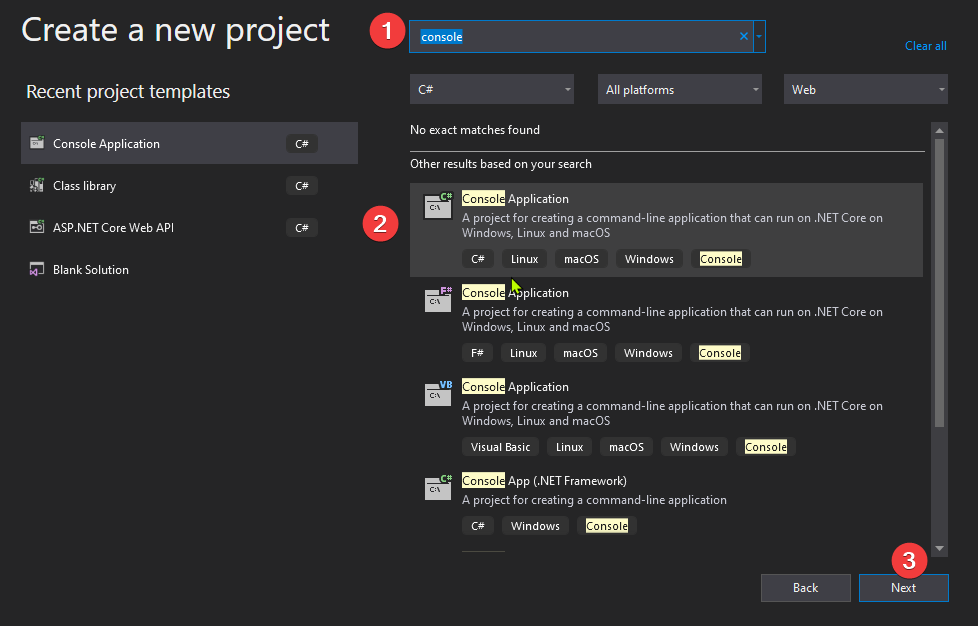Select Visual Basic Console Application result
Image resolution: width=978 pixels, height=626 pixels.
click(666, 418)
